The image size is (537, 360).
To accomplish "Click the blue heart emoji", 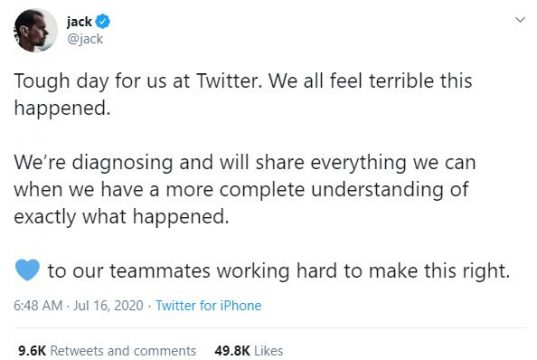I will 27,270.
